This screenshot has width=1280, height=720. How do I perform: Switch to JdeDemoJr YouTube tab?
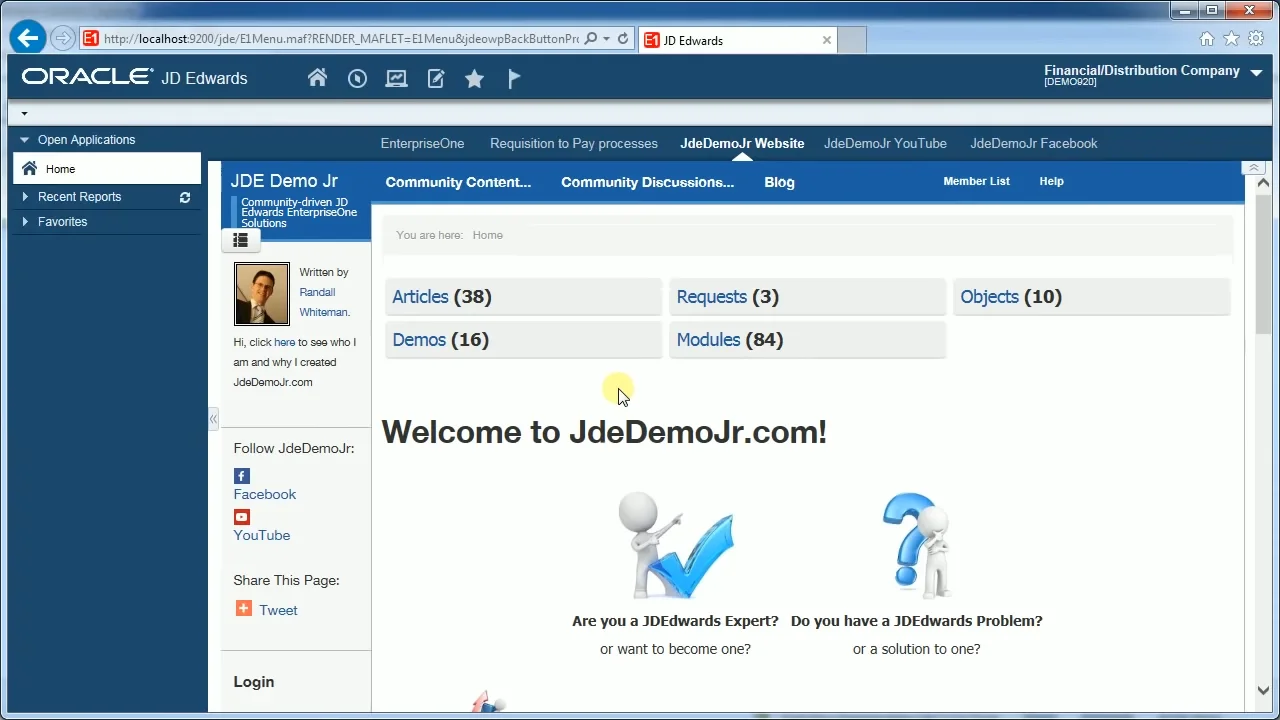[x=885, y=143]
